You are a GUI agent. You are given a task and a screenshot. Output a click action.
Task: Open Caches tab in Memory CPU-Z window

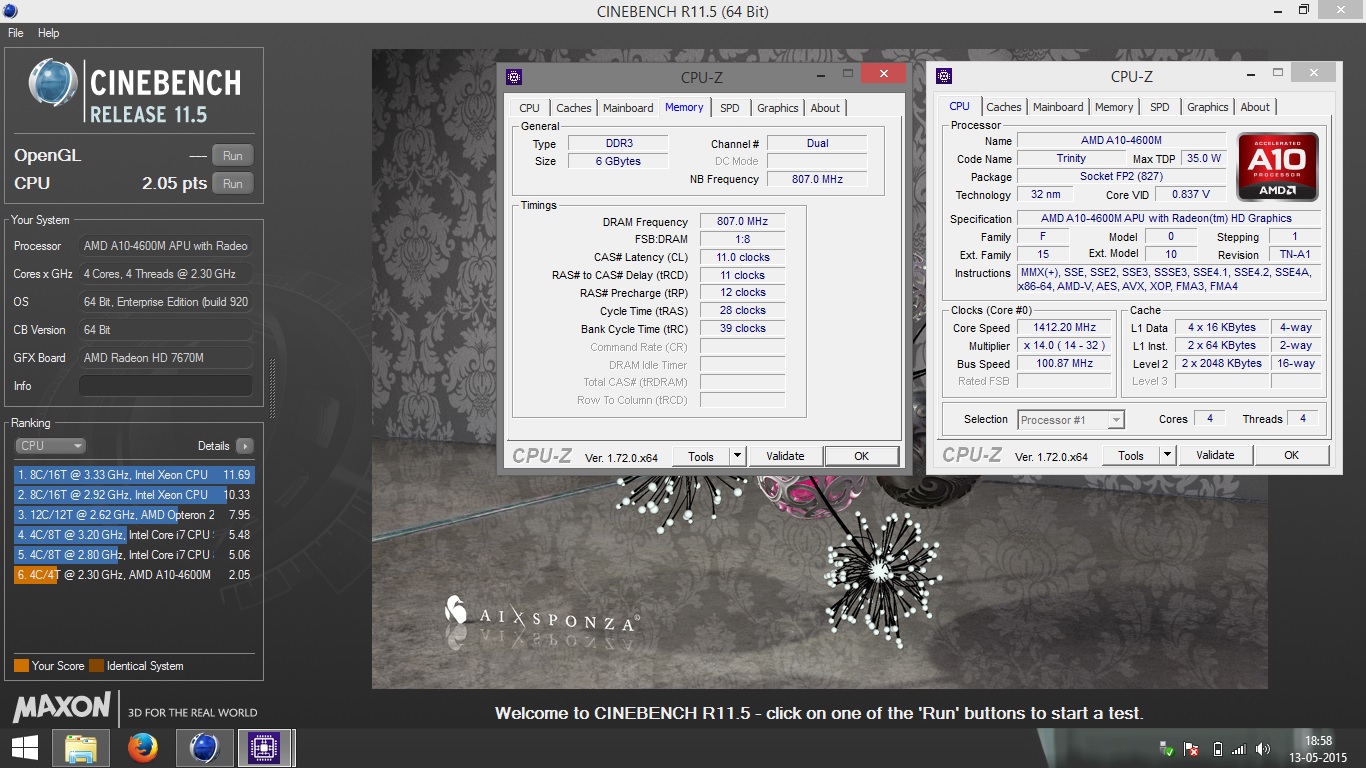click(574, 108)
